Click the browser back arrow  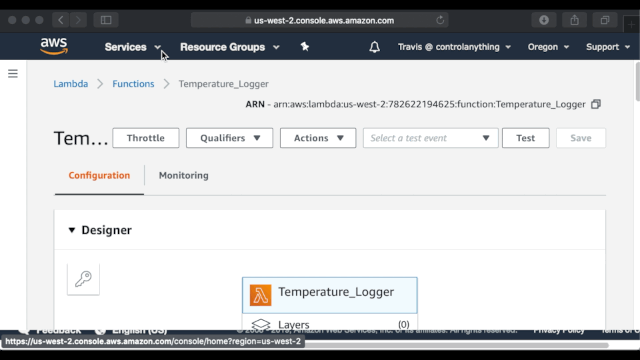point(61,20)
